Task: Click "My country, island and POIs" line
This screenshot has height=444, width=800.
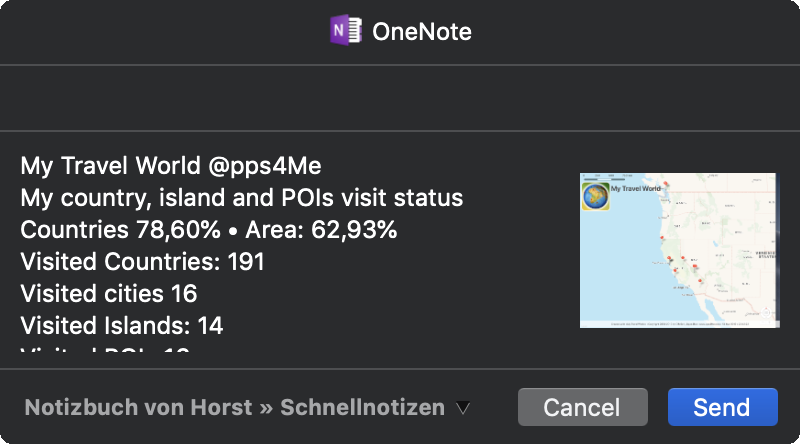Action: coord(242,198)
